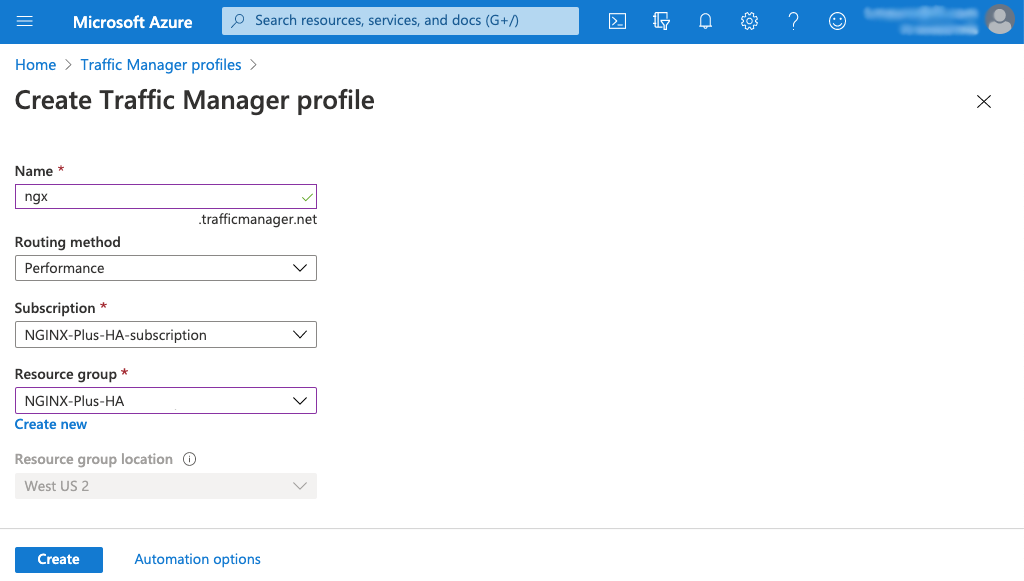Open the help question mark
This screenshot has width=1024, height=581.
click(x=793, y=22)
